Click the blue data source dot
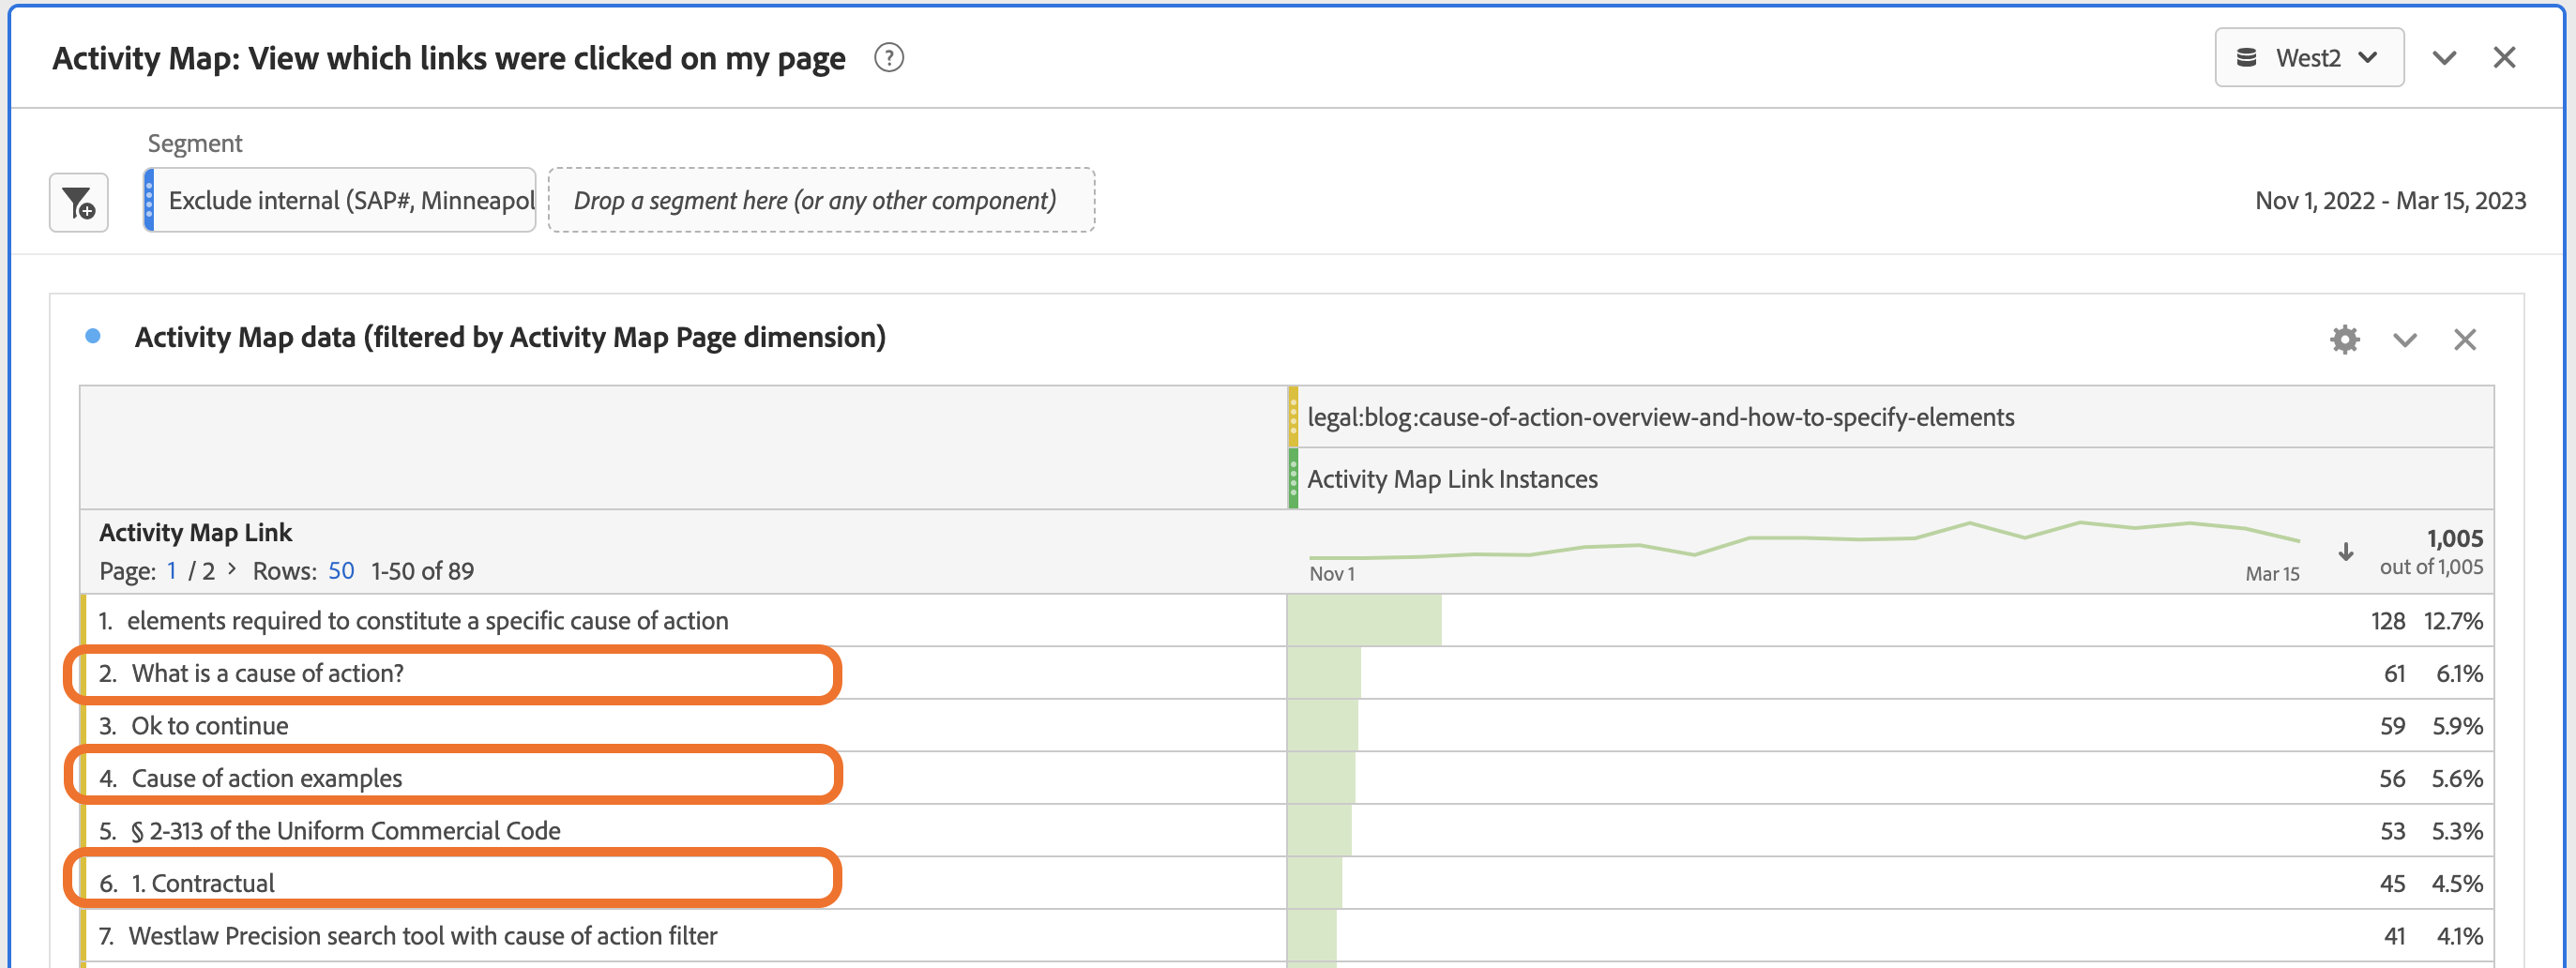The image size is (2576, 968). [x=93, y=337]
